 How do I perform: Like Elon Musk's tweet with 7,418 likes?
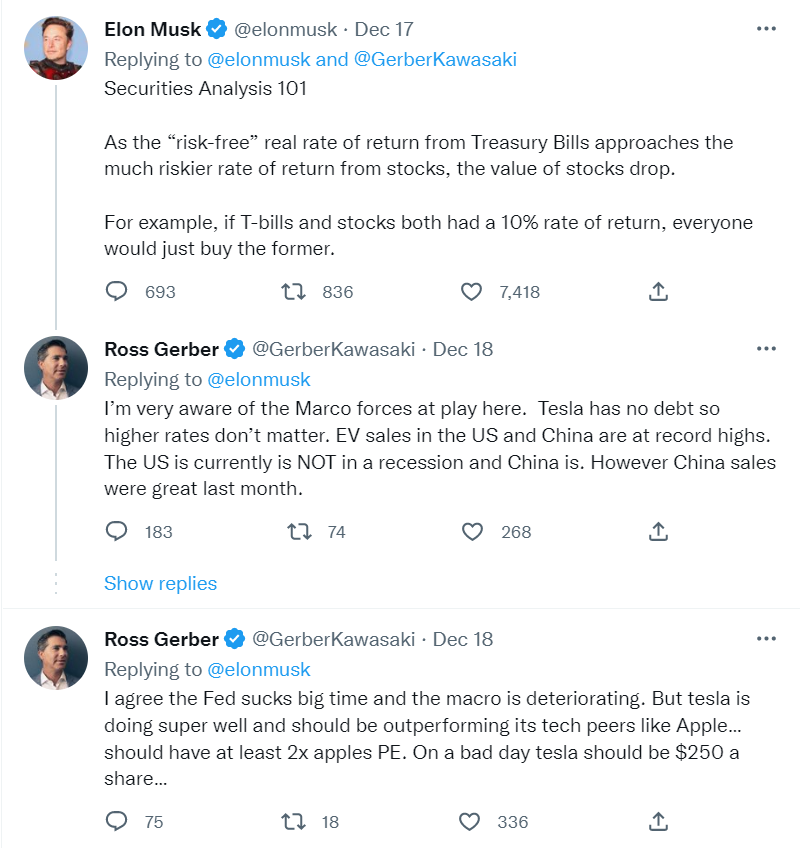tap(472, 292)
